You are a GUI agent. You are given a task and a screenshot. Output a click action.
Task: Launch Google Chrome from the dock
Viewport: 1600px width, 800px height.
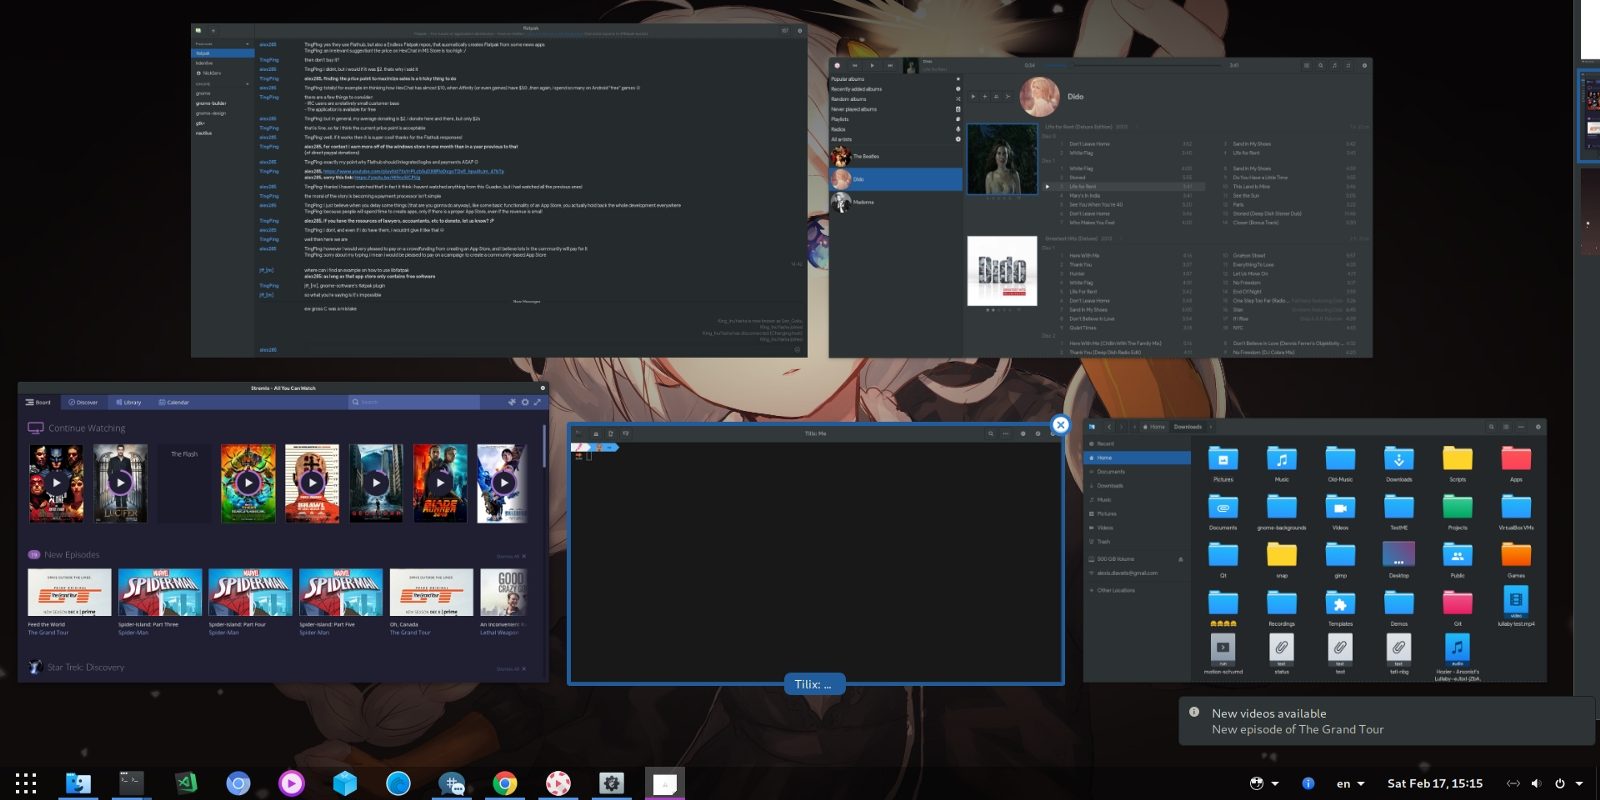point(505,783)
